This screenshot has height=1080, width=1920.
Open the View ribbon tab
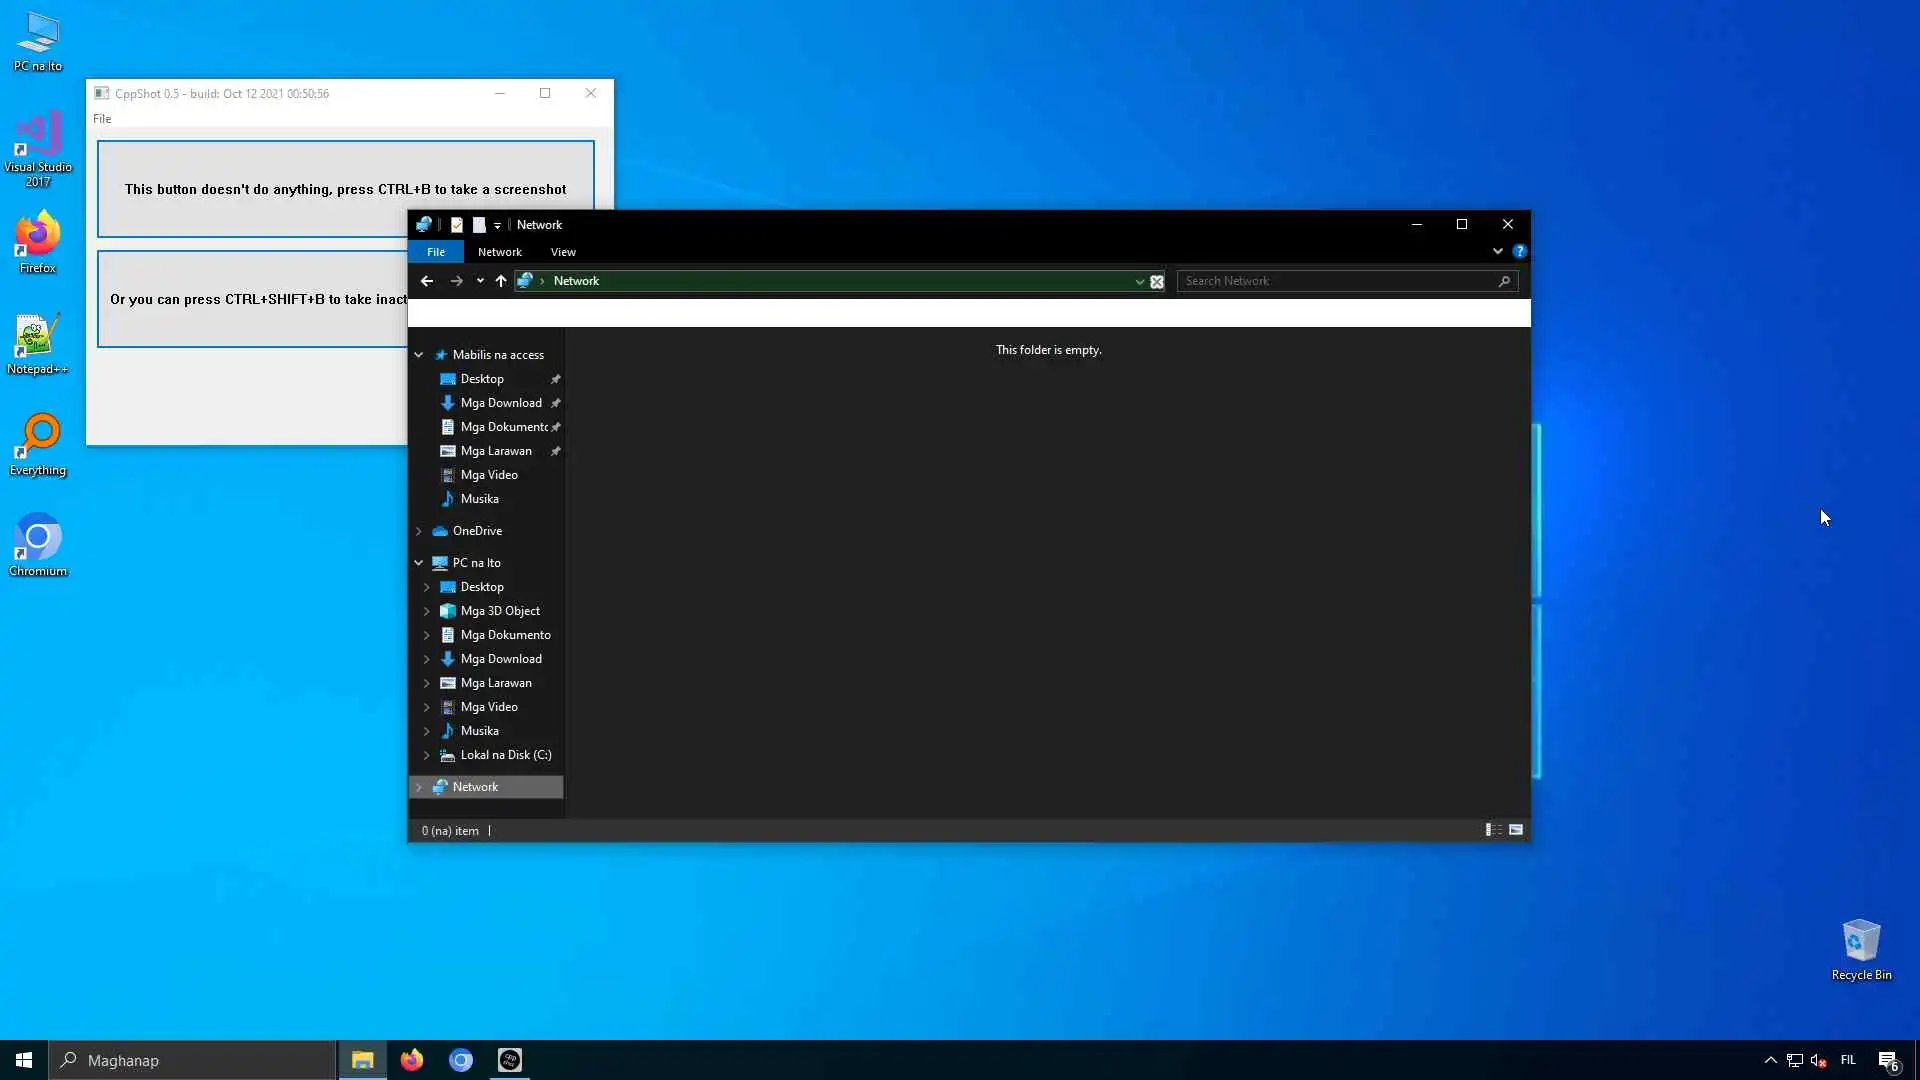563,252
